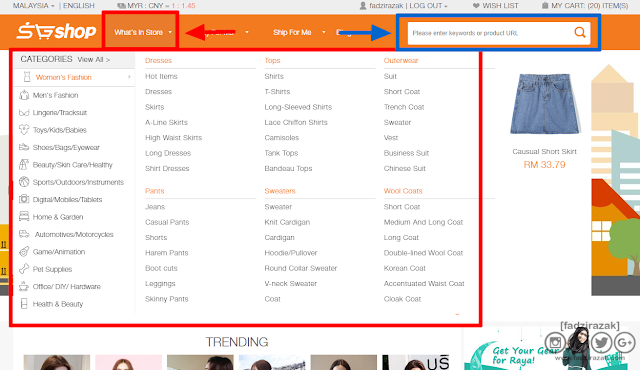Viewport: 640px width, 370px height.
Task: Click the keyword search input field
Action: [491, 33]
